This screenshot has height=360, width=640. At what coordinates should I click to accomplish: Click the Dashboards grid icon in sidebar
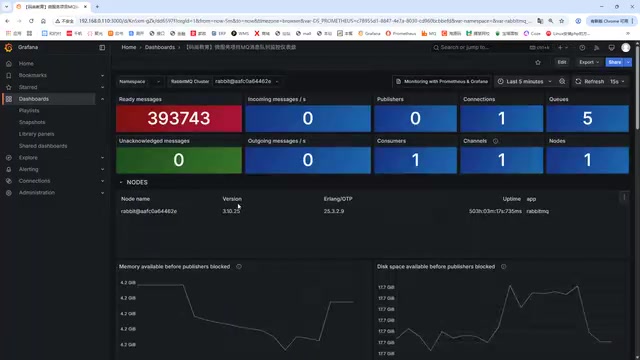coord(9,99)
